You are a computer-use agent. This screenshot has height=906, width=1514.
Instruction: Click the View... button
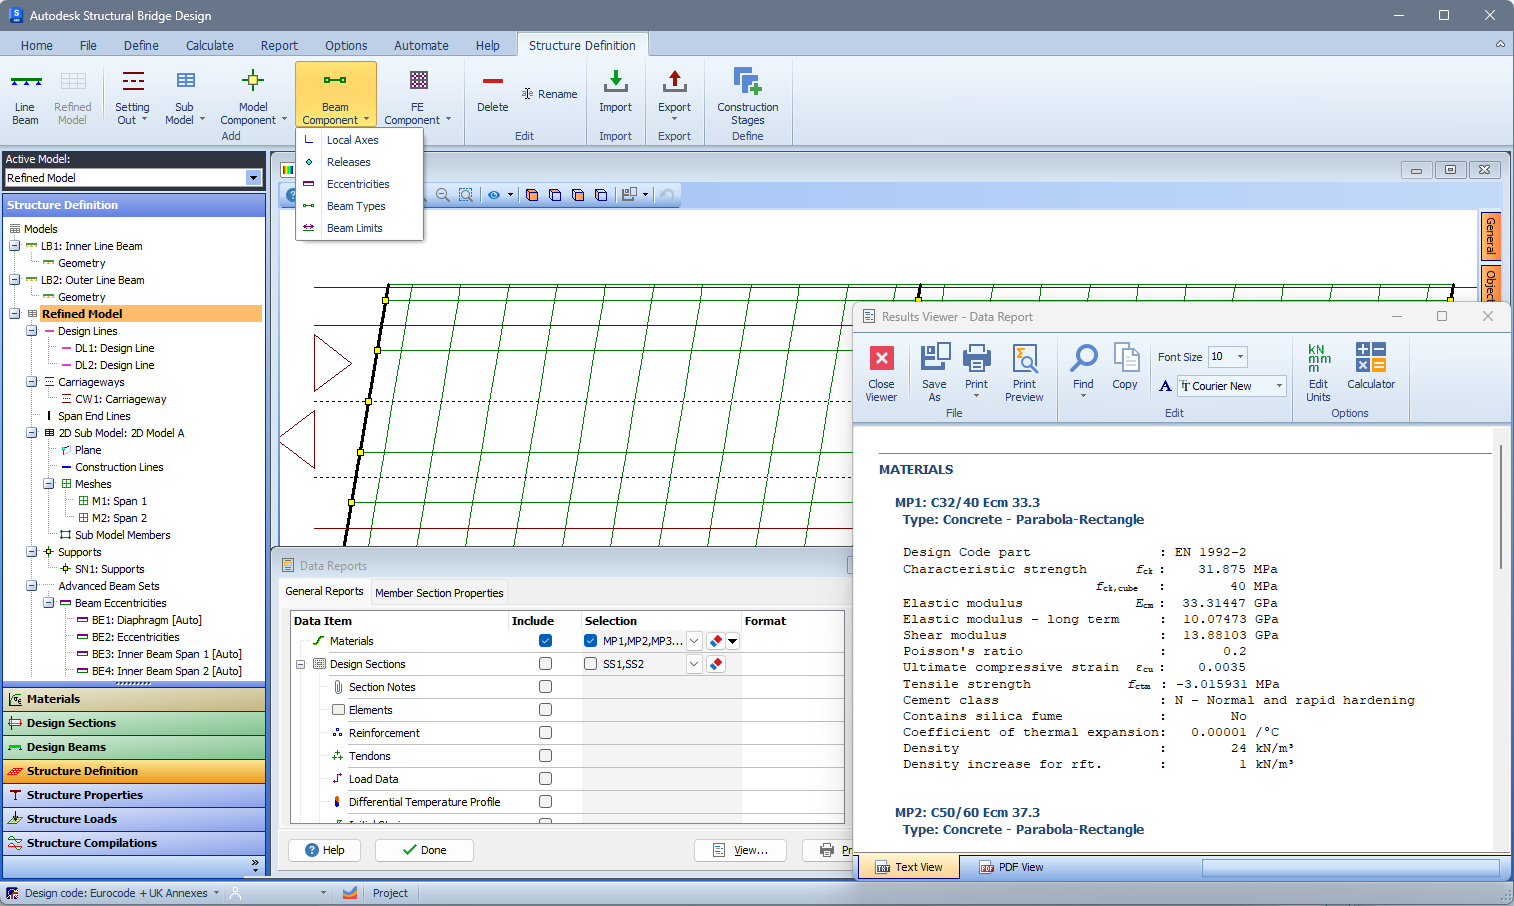click(740, 850)
